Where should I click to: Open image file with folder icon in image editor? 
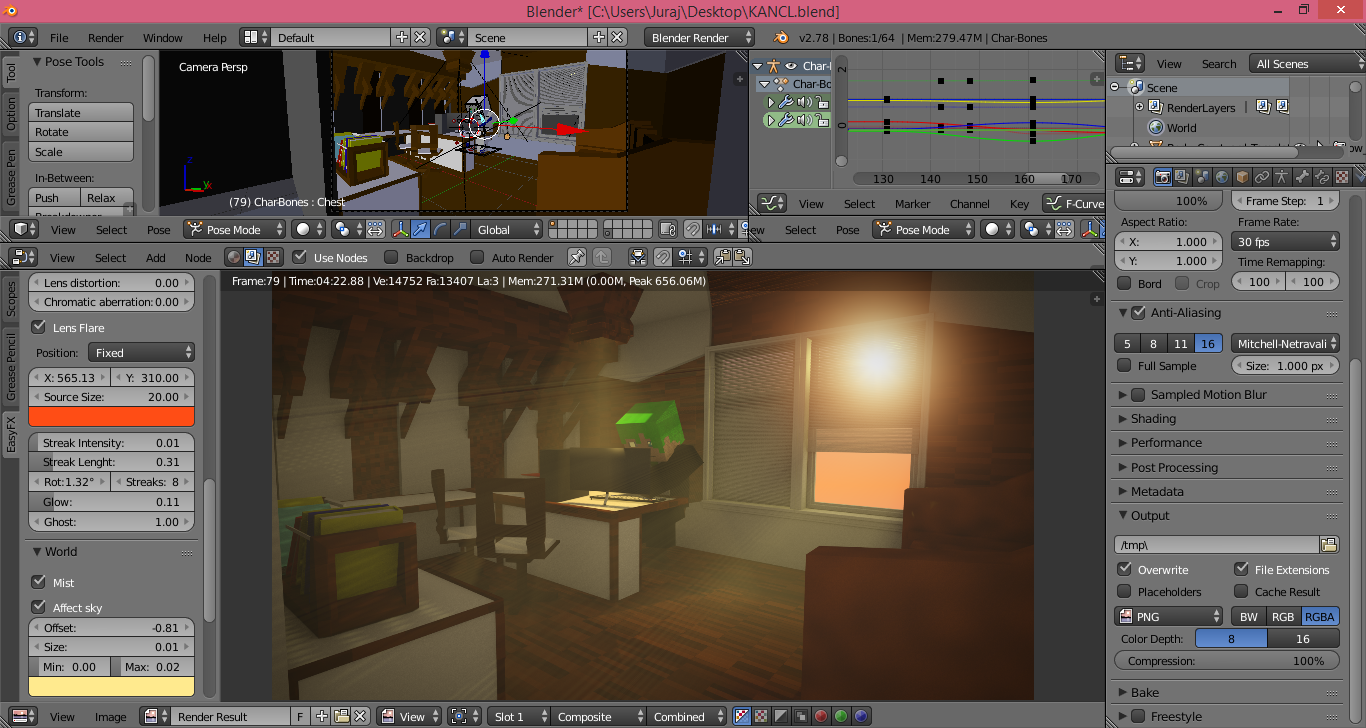pyautogui.click(x=342, y=716)
